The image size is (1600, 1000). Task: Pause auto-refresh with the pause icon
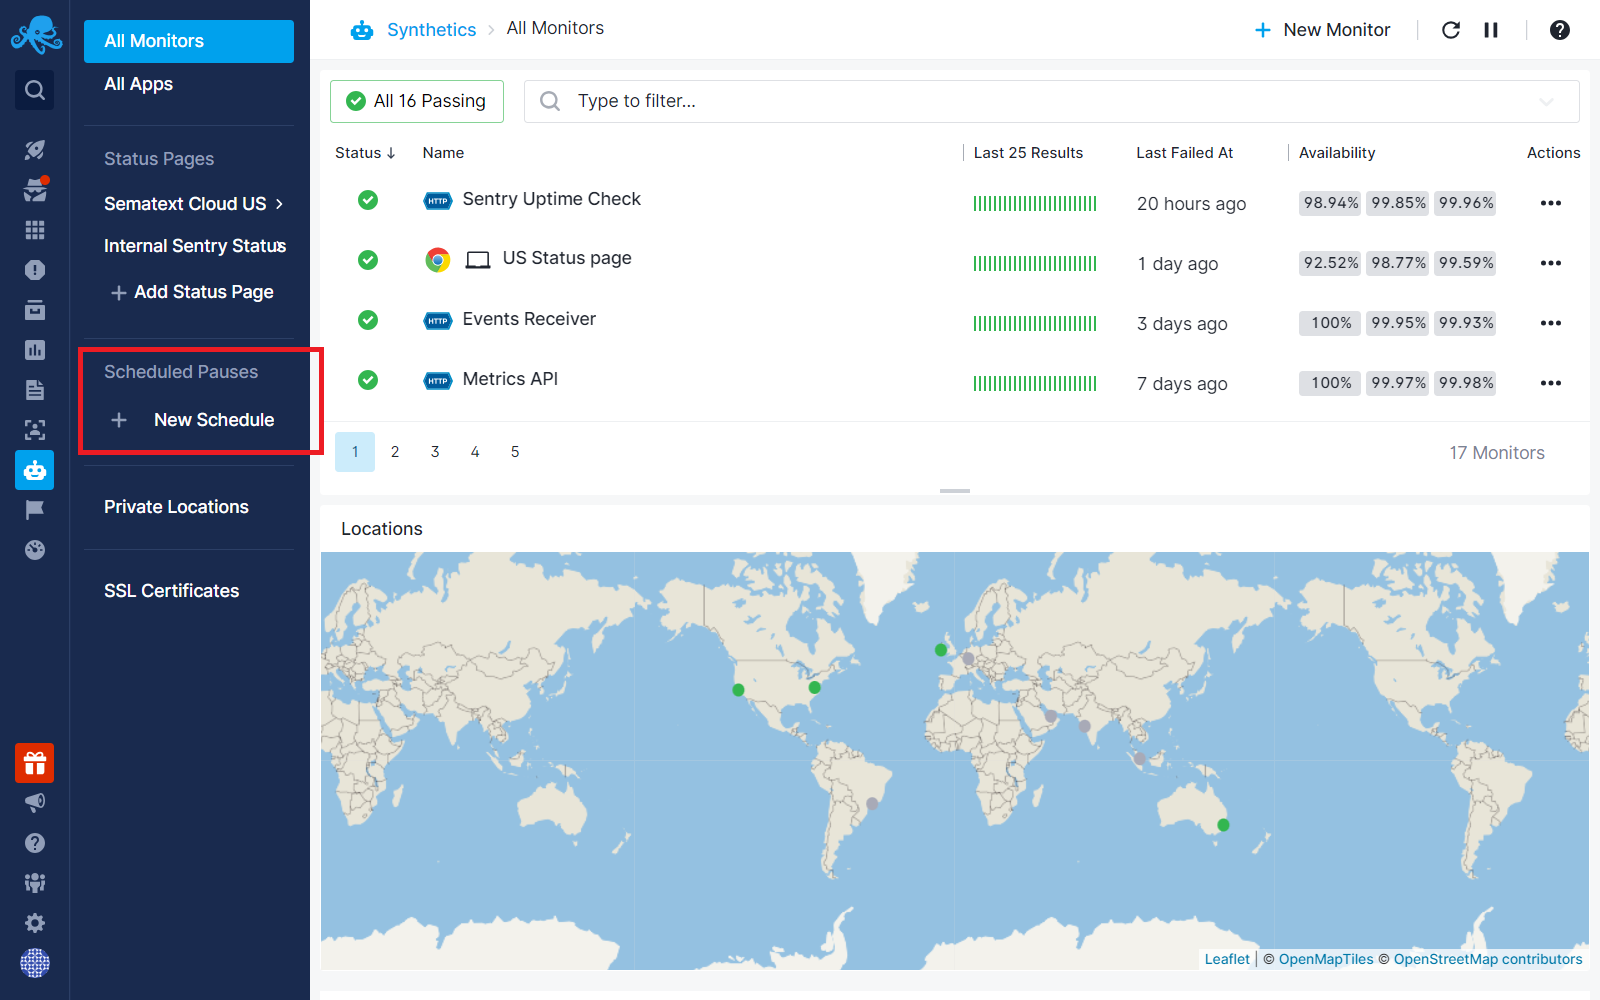[x=1491, y=30]
